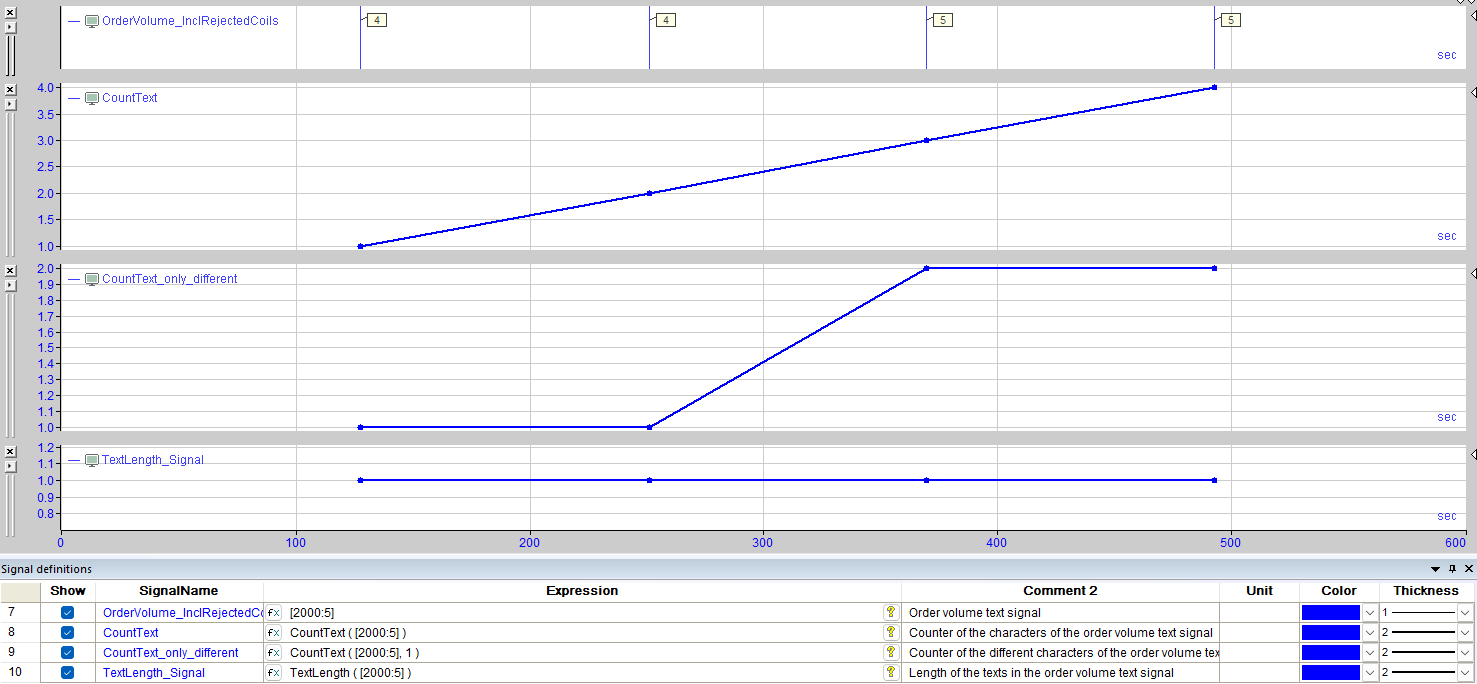1477x684 pixels.
Task: Expand arrow button of TextLength_Signal strip
Action: (x=10, y=467)
